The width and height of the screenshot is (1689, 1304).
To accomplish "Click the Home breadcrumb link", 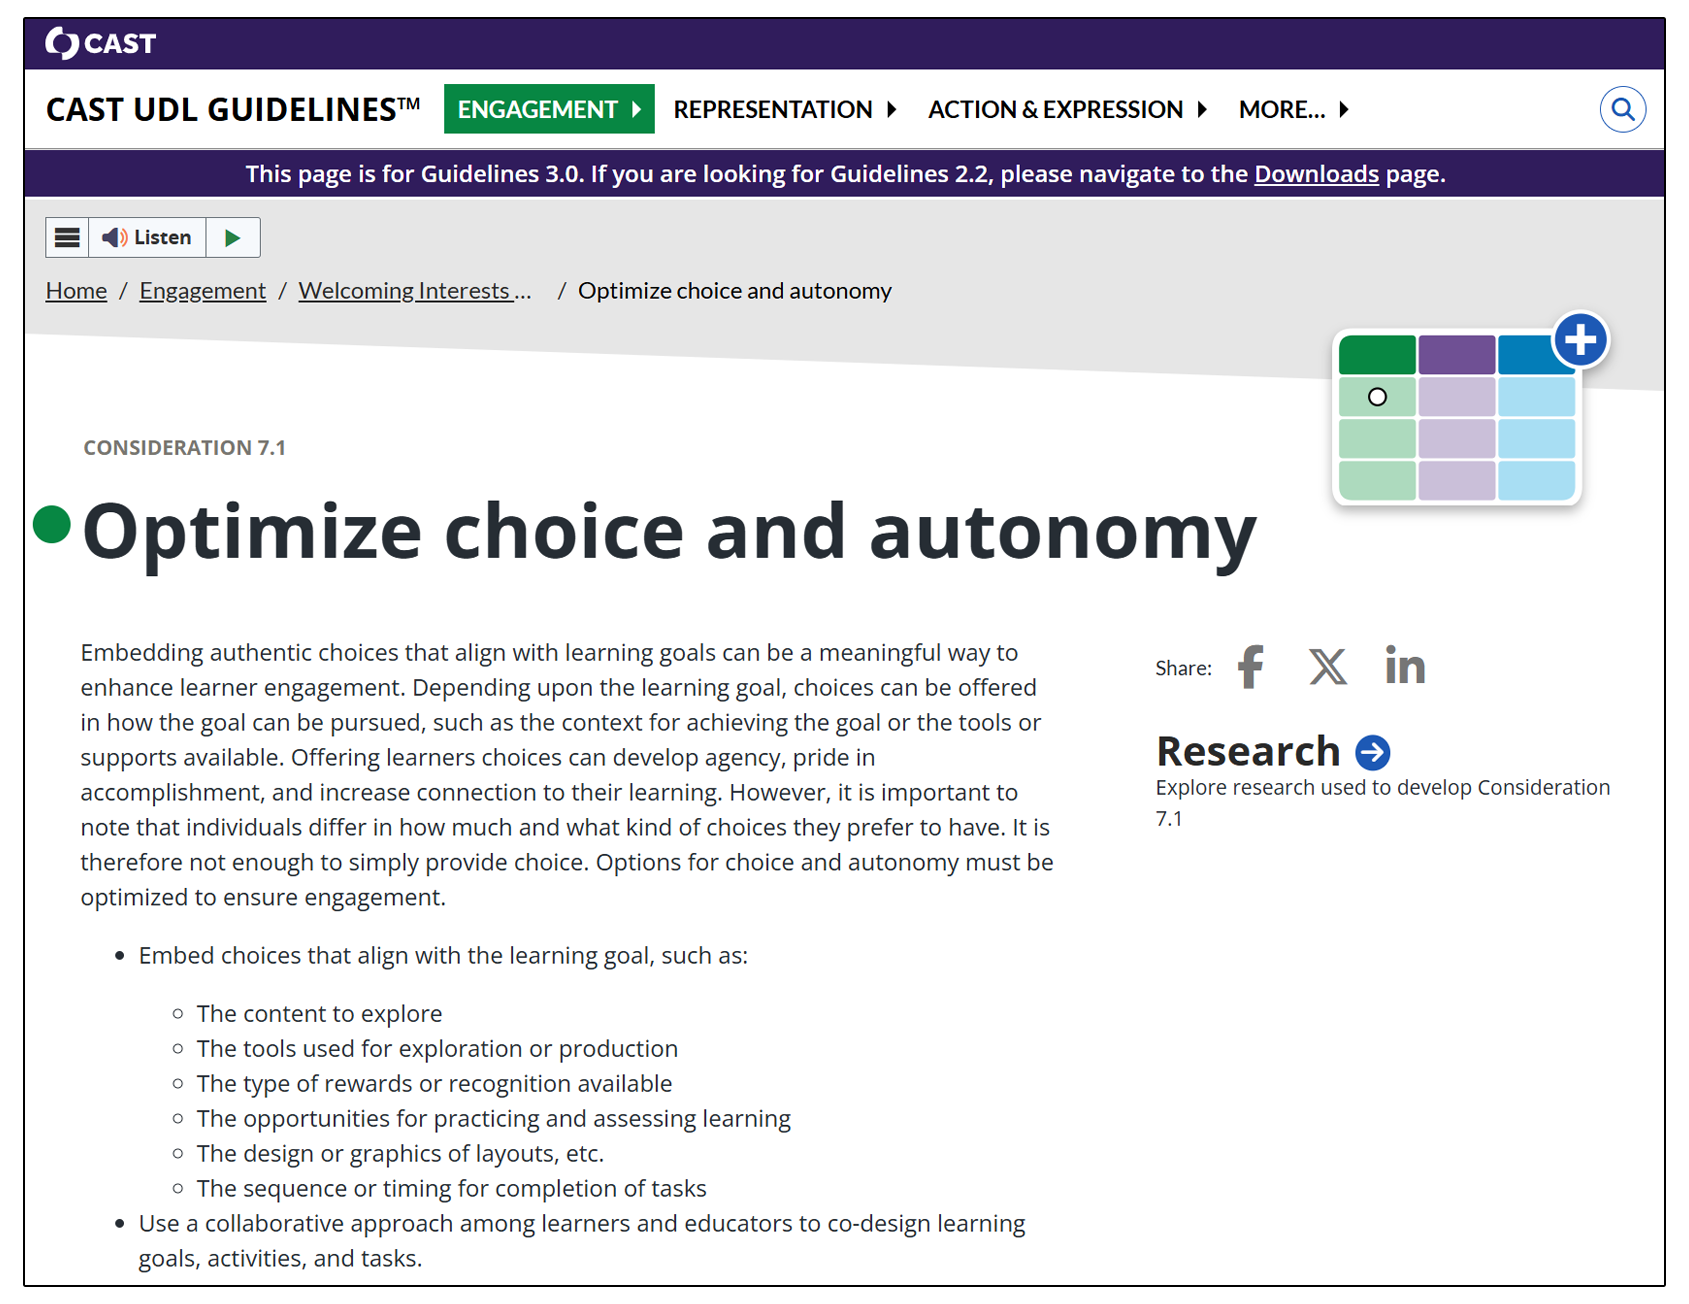I will point(76,291).
